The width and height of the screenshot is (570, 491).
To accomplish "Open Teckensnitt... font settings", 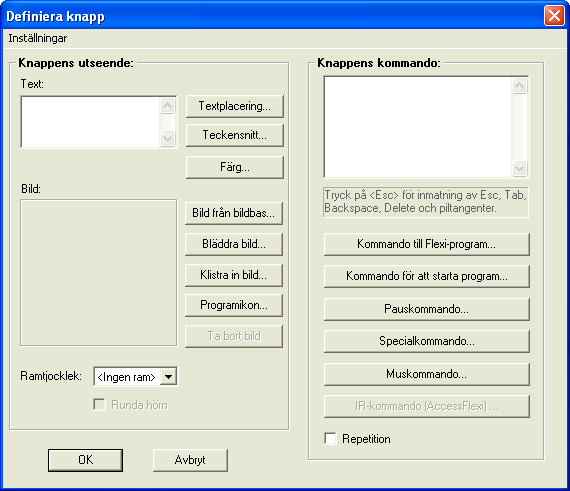I will pos(234,135).
